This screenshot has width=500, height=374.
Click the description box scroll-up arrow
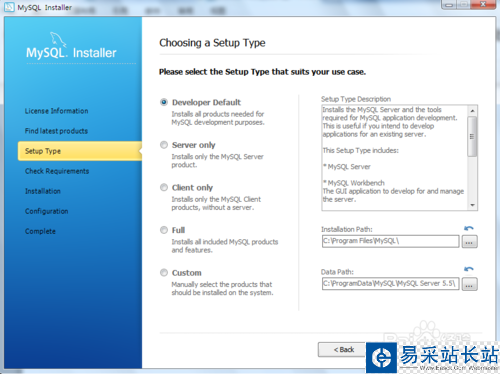click(x=472, y=110)
